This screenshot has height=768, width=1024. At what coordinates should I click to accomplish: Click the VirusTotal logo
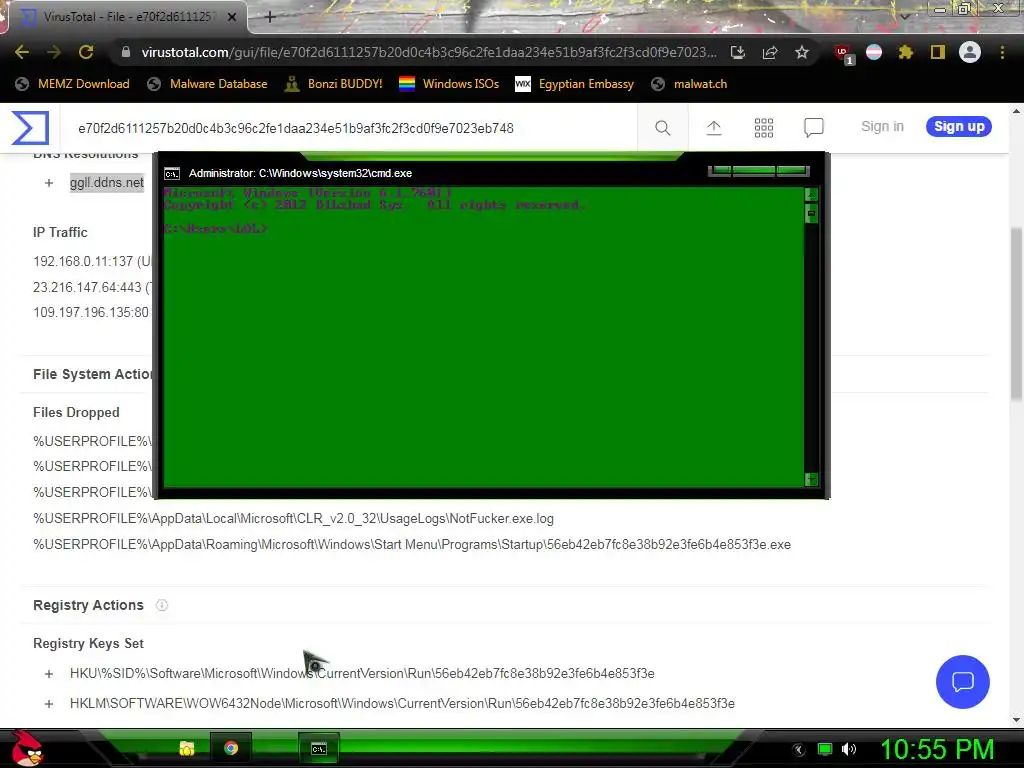30,127
